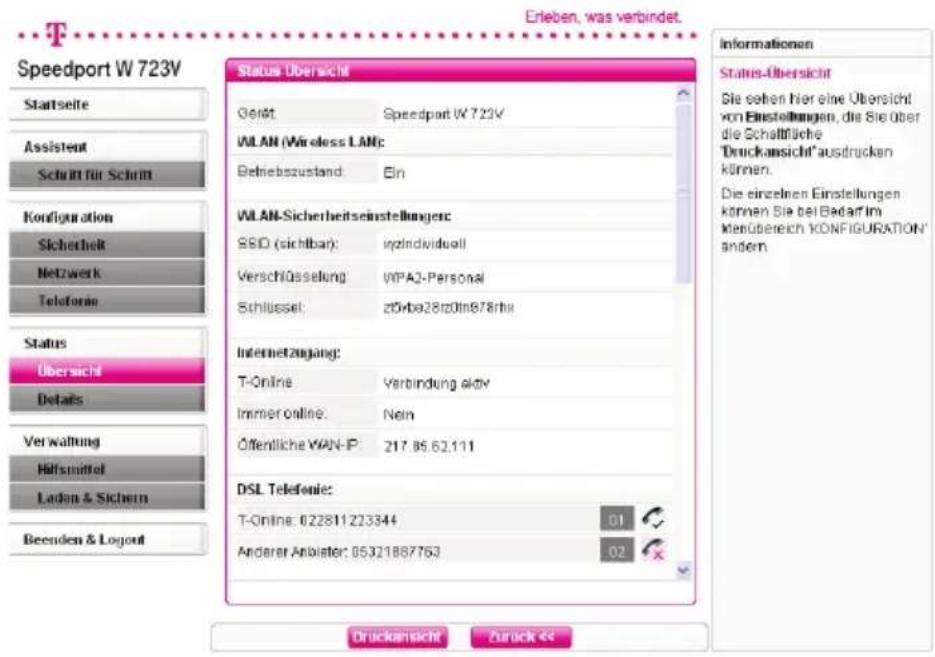Viewport: 935px width, 657px height.
Task: Select Schritt für Schritt assistant
Action: point(107,175)
